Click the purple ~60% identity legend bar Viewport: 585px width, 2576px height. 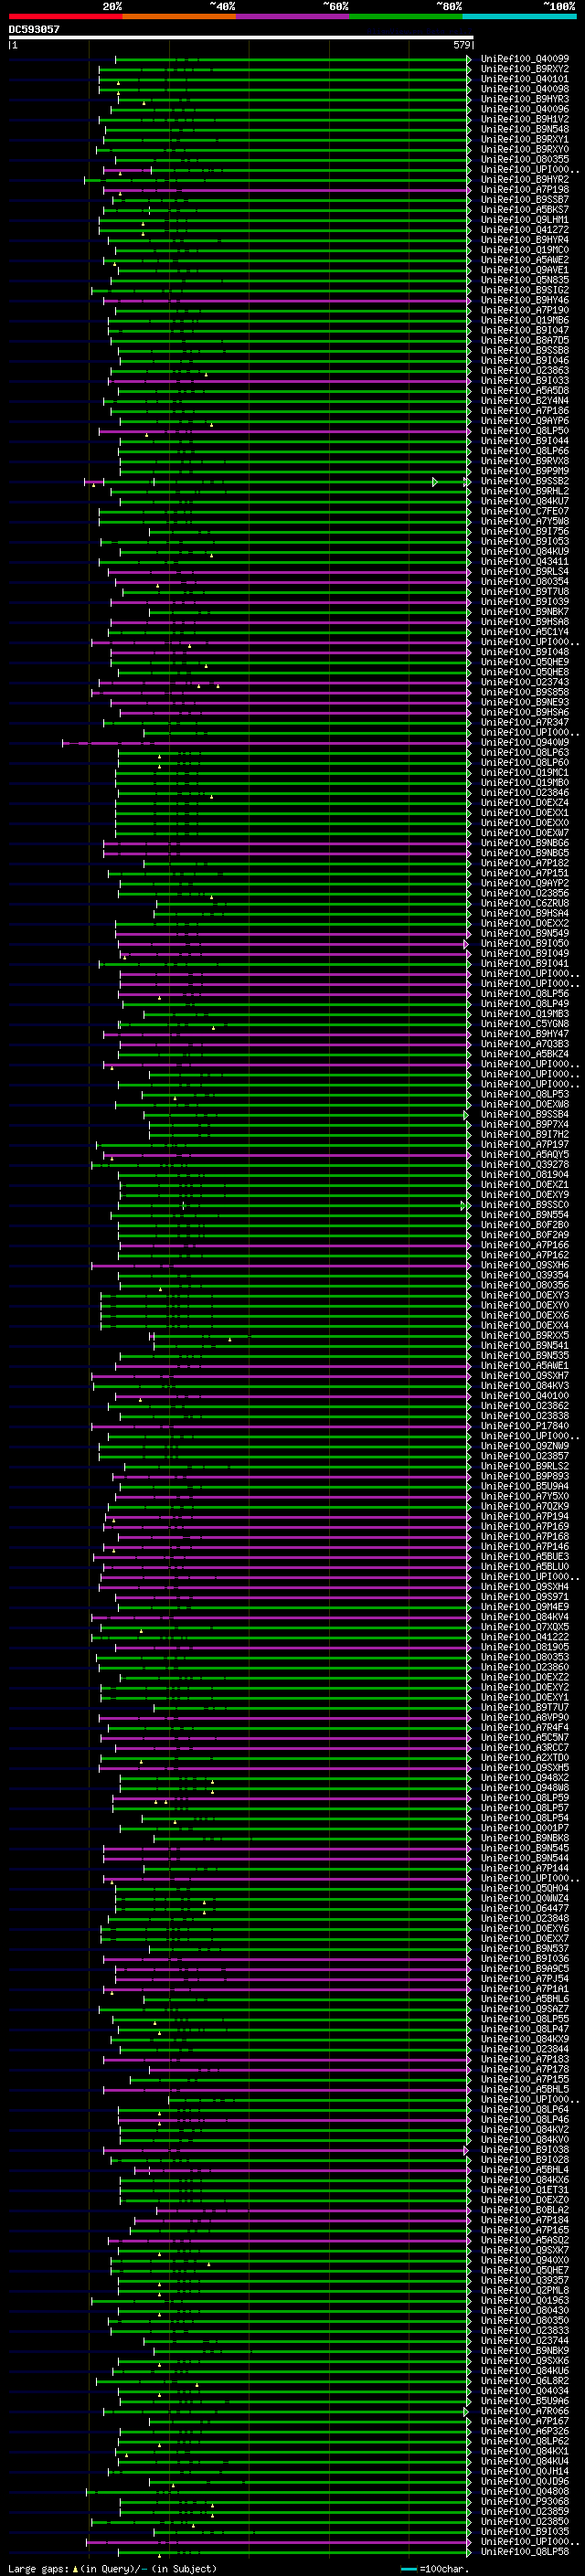point(293,16)
